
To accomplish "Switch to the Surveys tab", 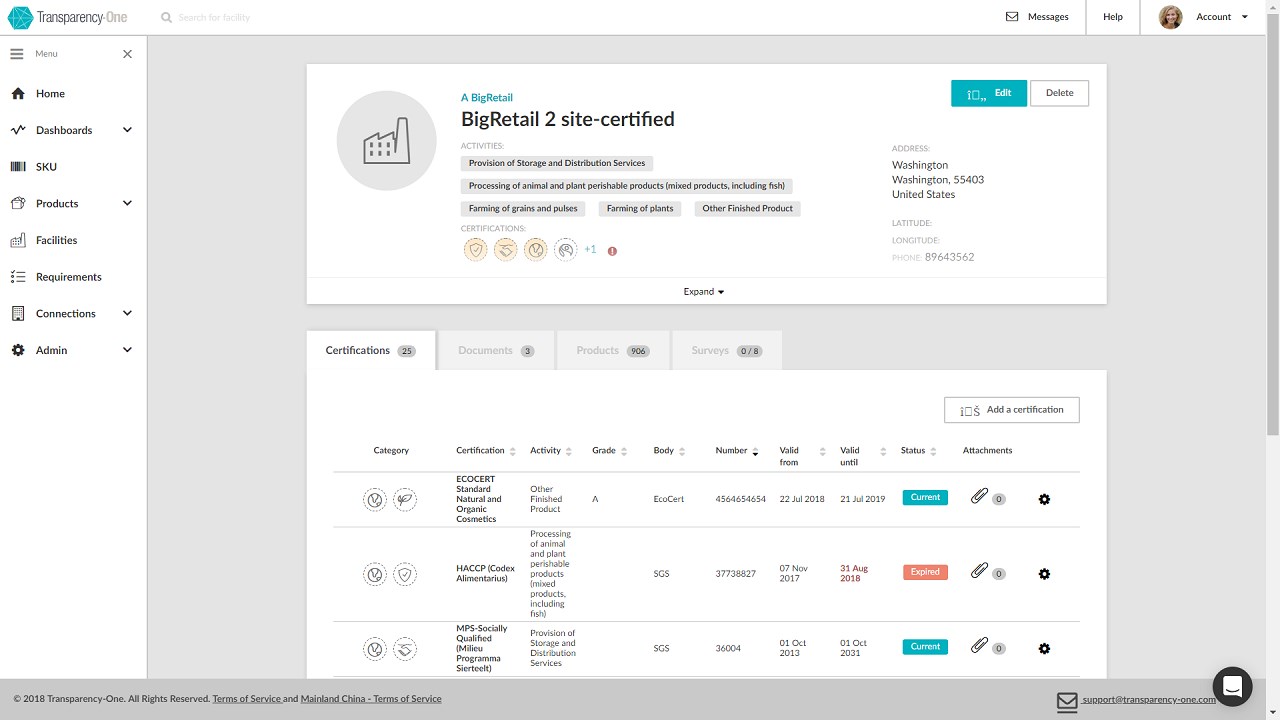I will point(726,351).
